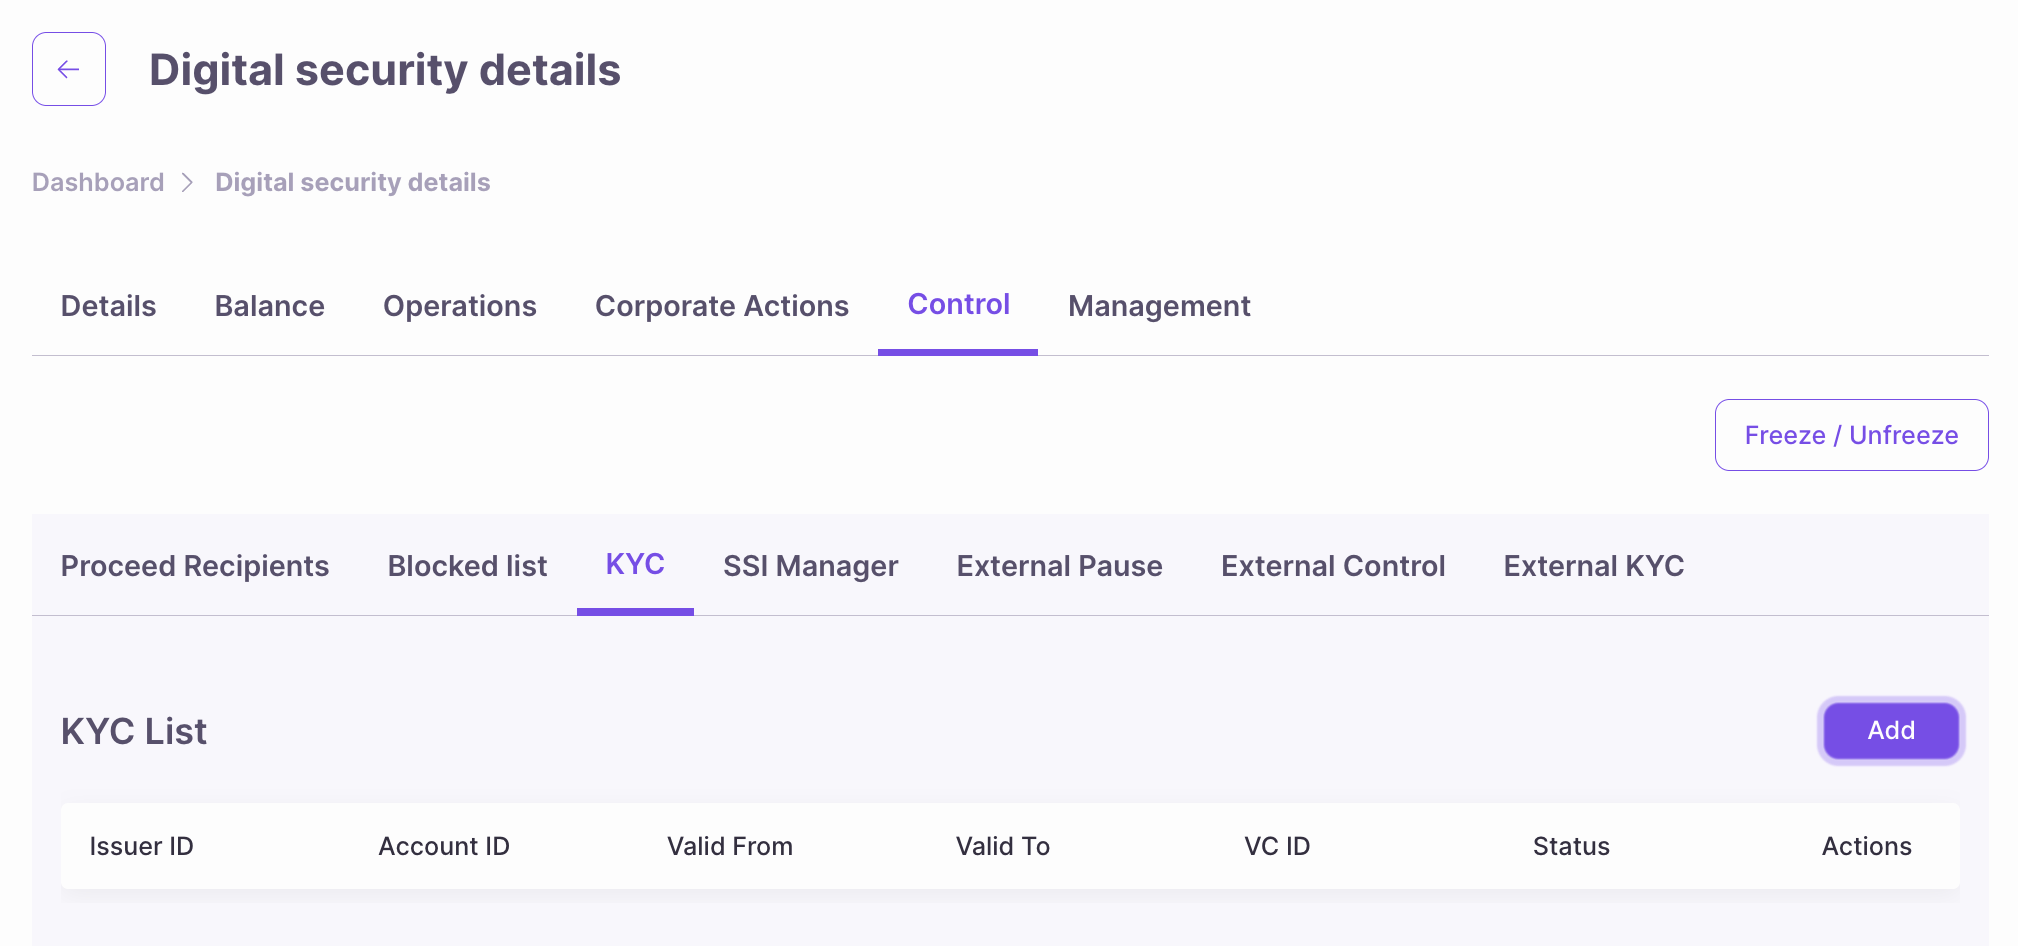Click the back arrow icon button

click(x=69, y=69)
